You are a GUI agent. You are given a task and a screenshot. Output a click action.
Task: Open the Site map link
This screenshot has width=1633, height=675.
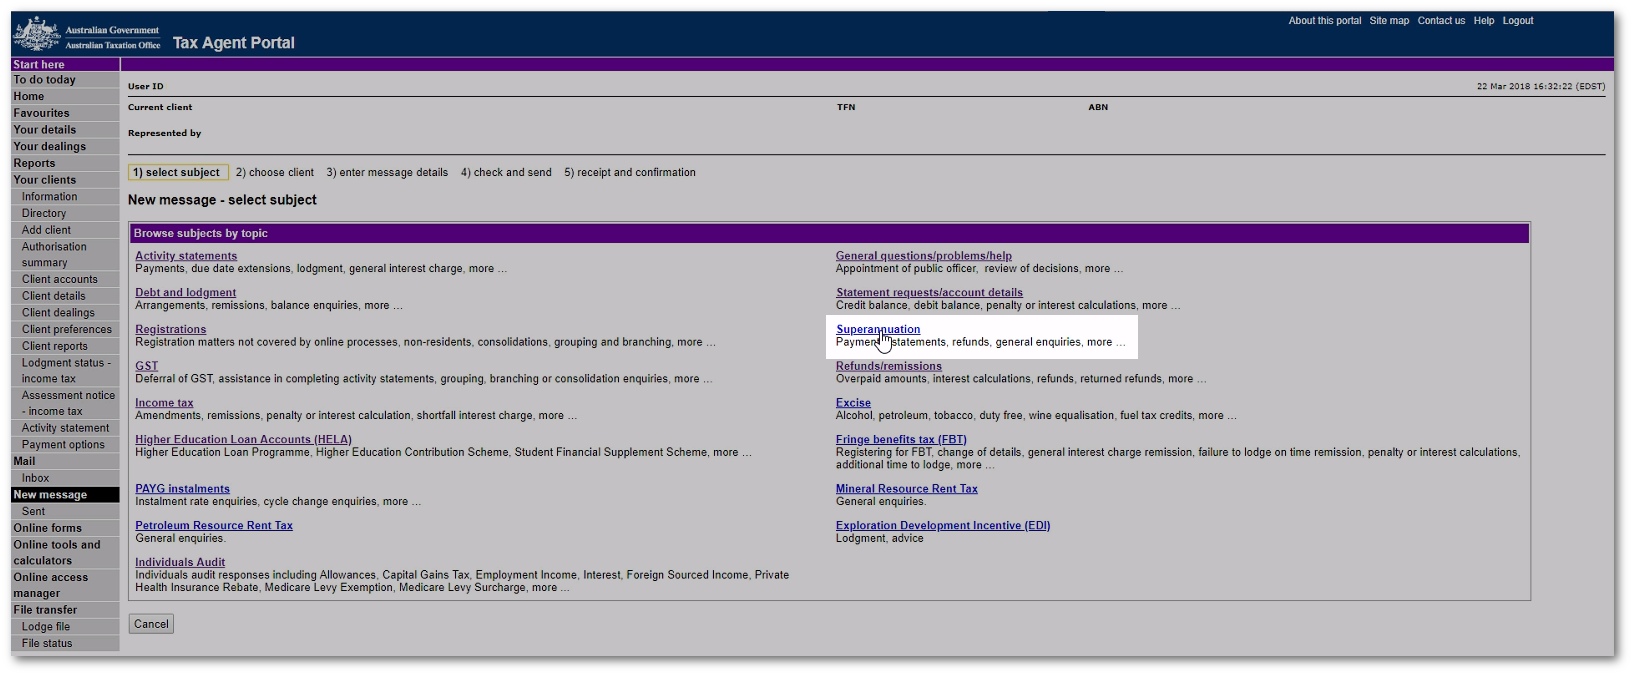pos(1389,21)
